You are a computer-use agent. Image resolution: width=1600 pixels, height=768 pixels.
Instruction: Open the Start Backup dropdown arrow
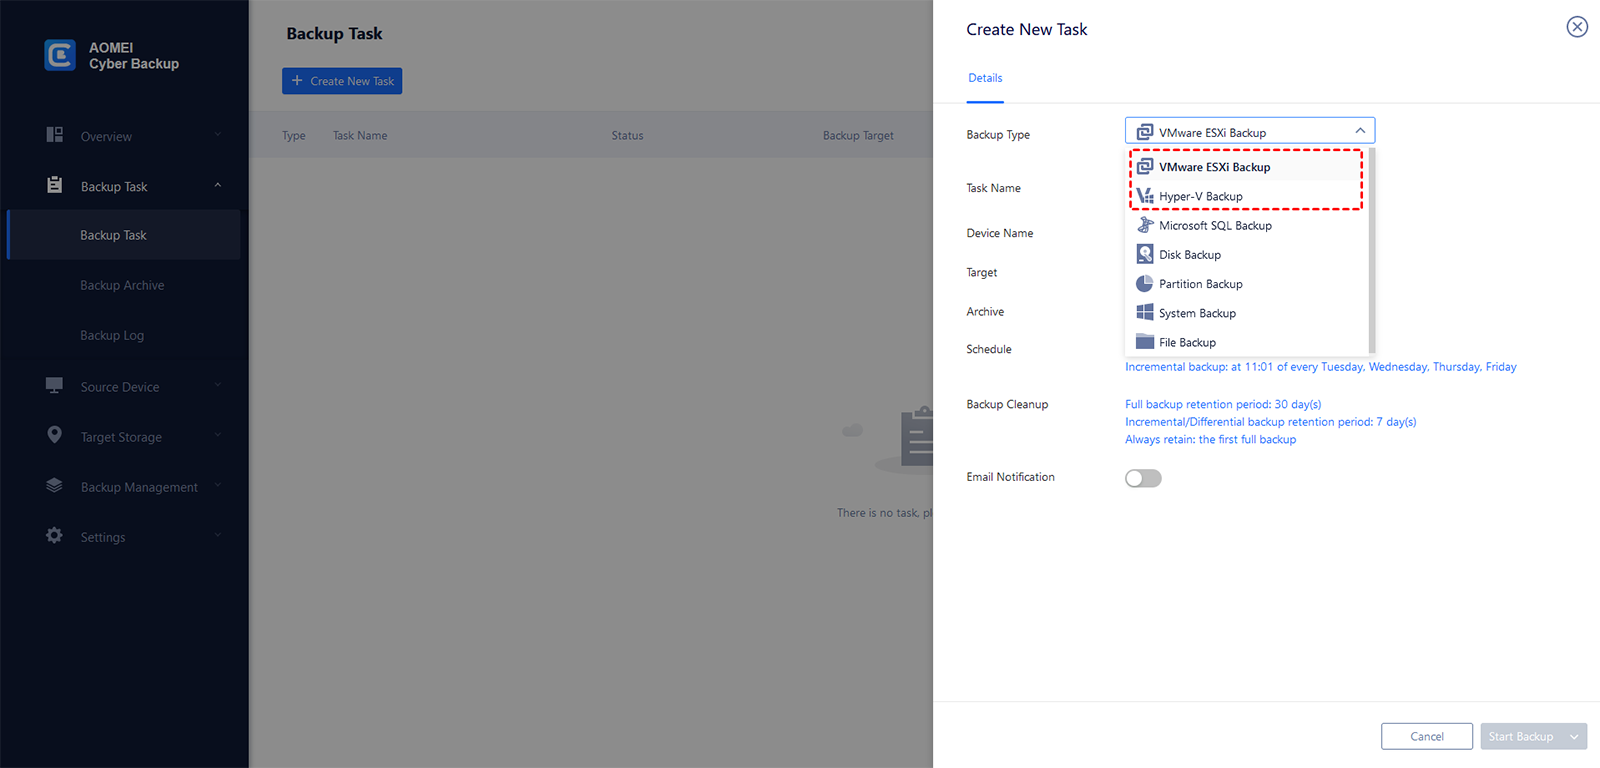coord(1575,737)
